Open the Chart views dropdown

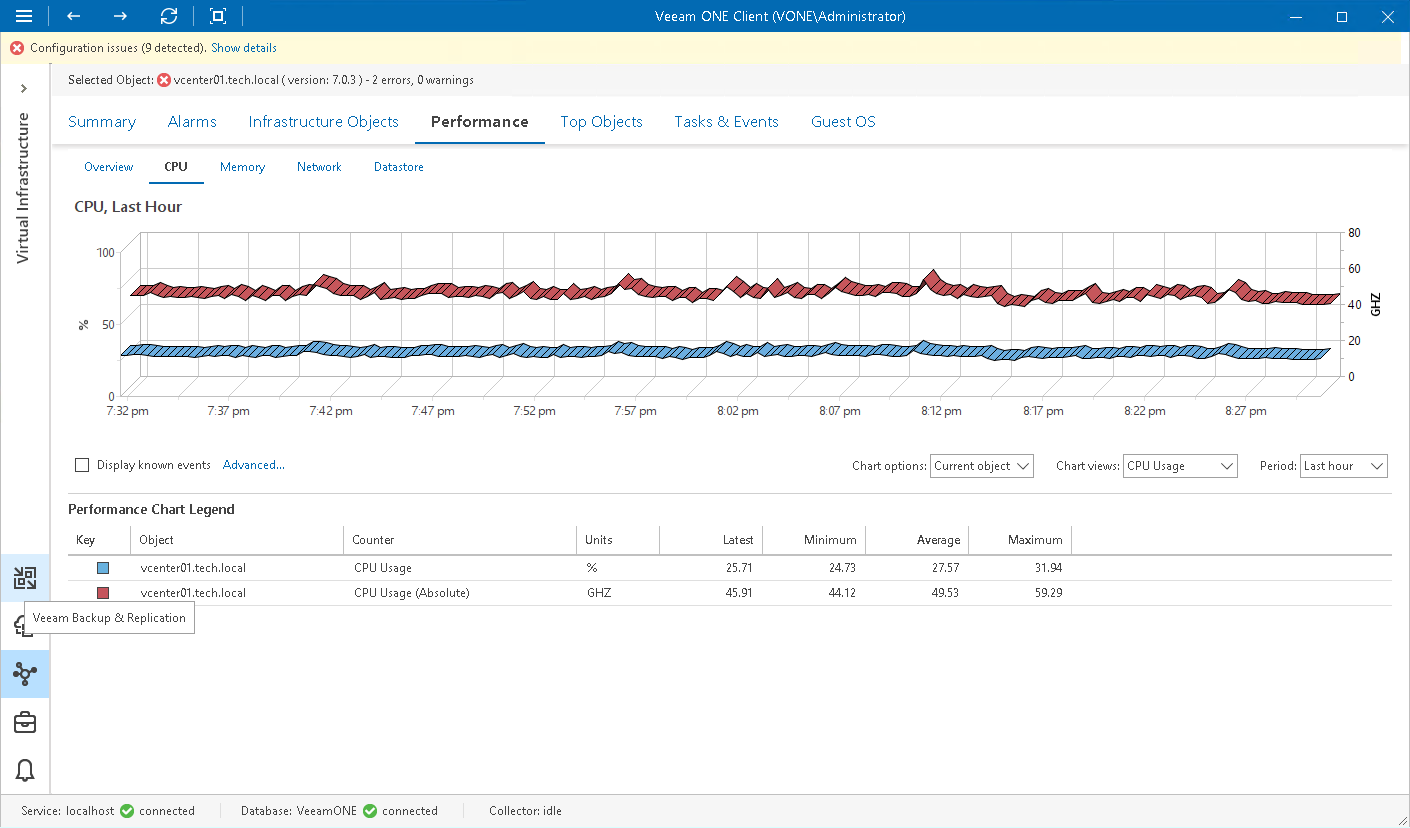pos(1180,466)
